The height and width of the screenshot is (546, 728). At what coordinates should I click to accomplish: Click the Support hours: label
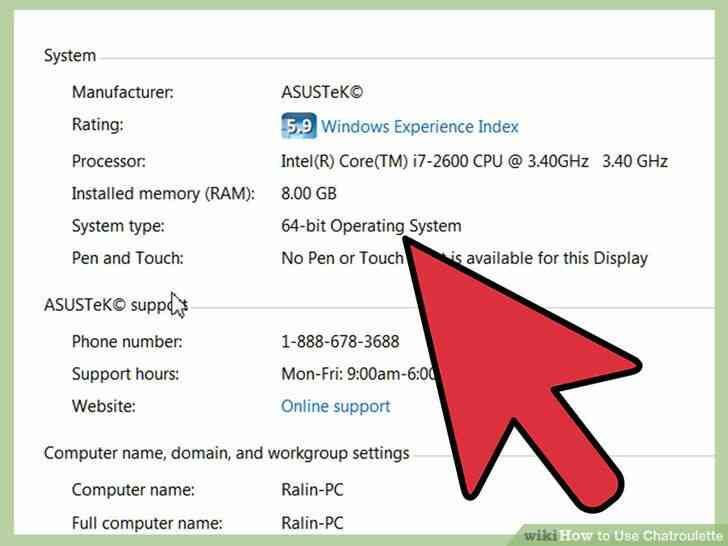tap(125, 374)
